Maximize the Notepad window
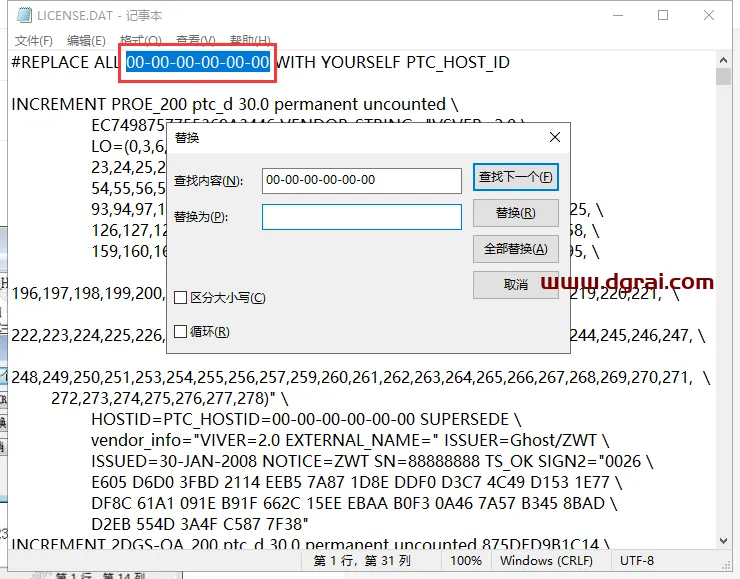 tap(663, 16)
